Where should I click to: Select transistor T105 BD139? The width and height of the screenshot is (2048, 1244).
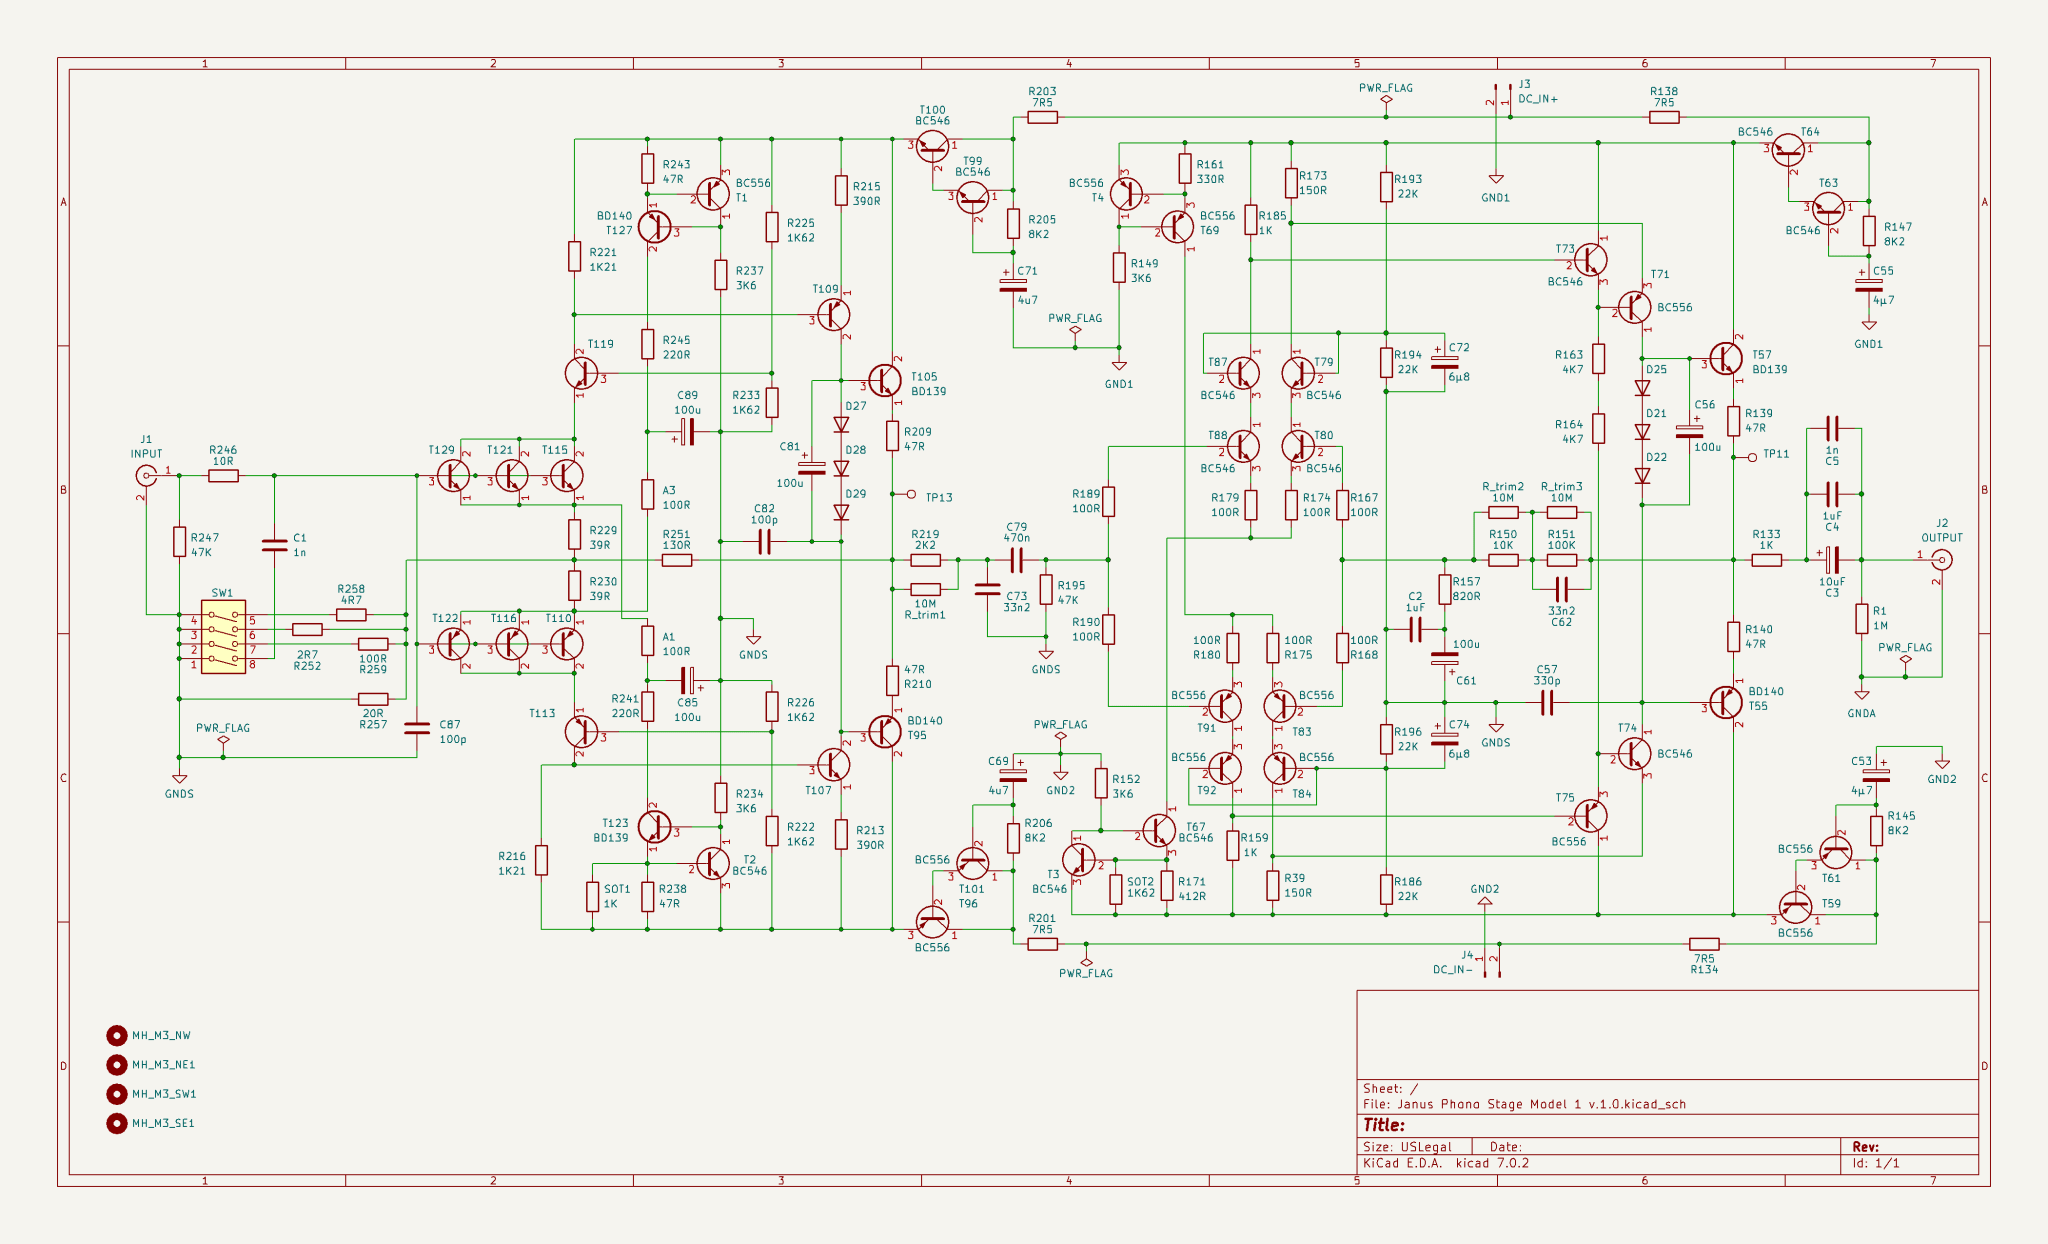[x=885, y=380]
